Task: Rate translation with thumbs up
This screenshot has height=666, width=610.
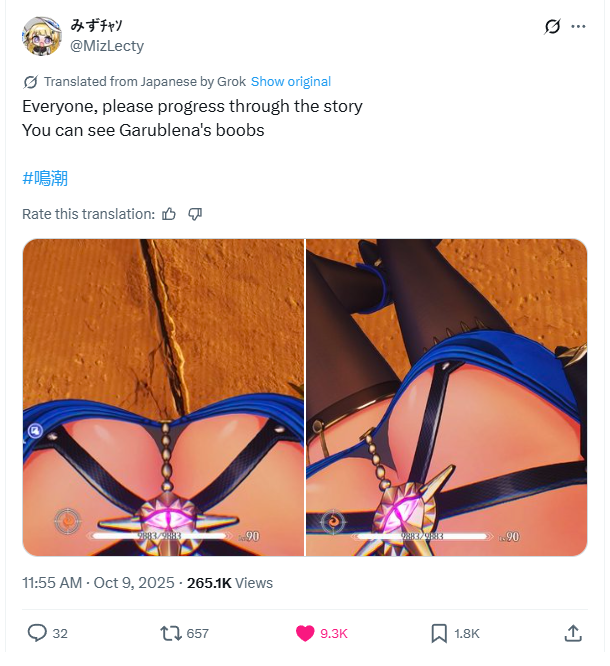Action: coord(169,214)
